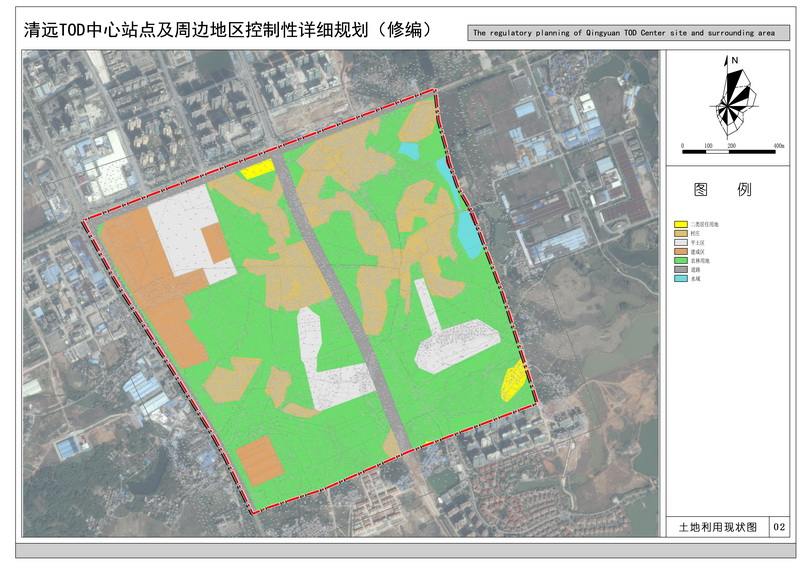Click the 100 scale bar label
Screen dimensions: 800x565
pyautogui.click(x=708, y=145)
